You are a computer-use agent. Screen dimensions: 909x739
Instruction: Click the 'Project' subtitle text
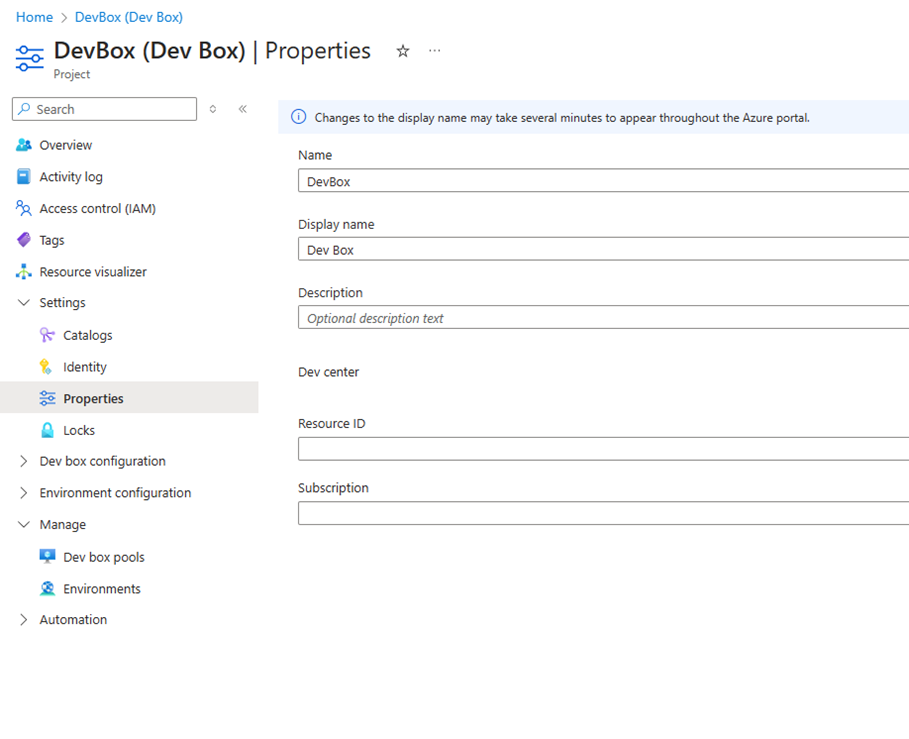[x=72, y=74]
